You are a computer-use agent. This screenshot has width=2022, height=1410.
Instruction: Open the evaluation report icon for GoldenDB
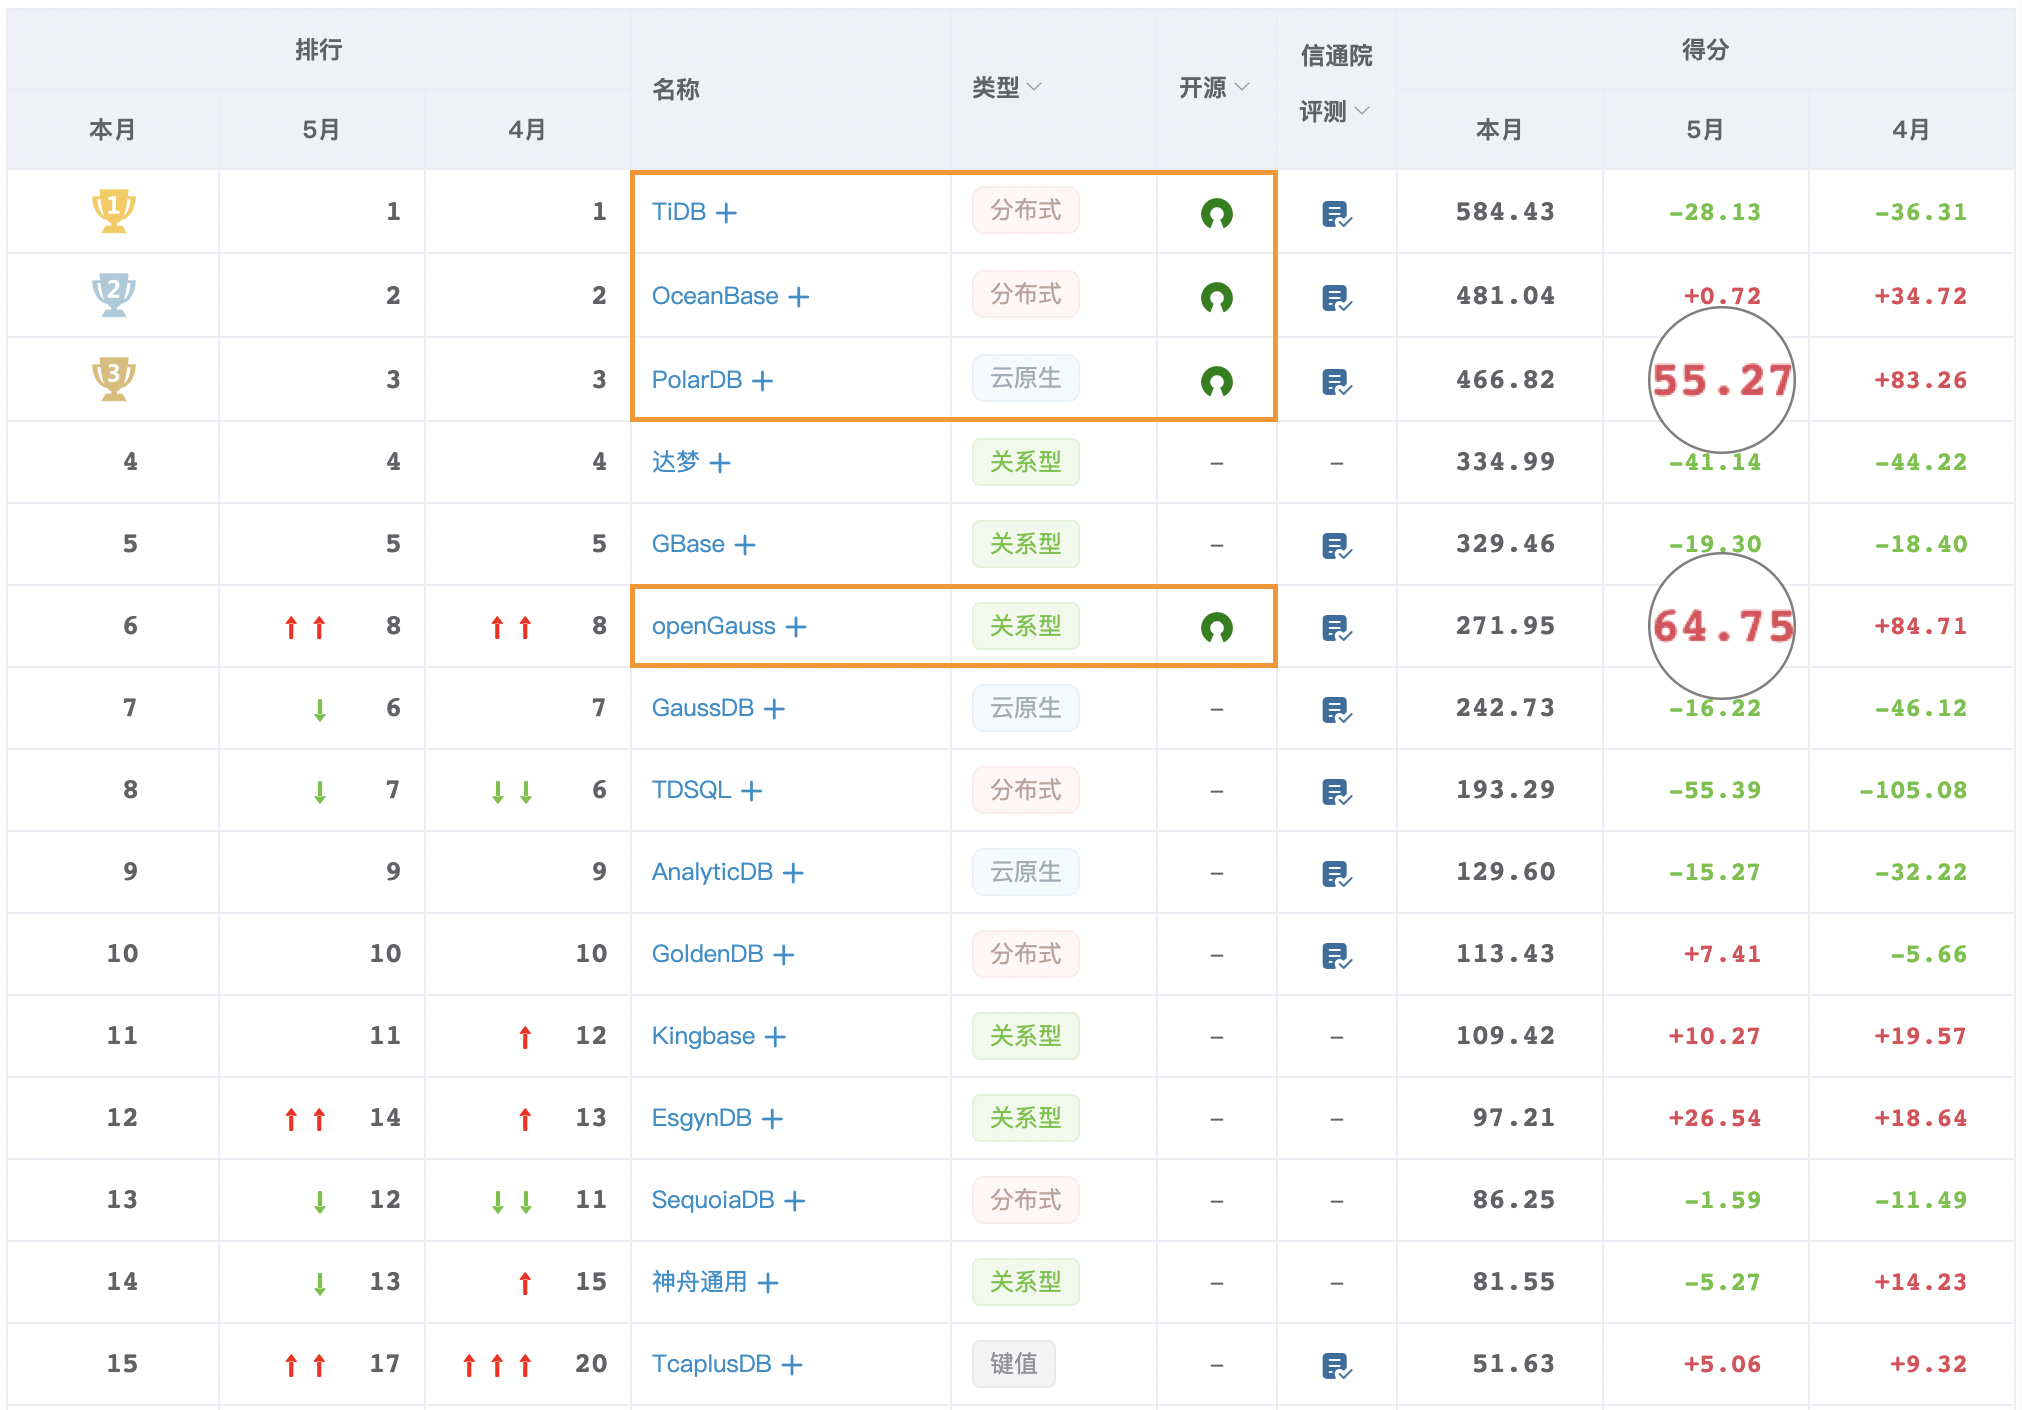(1336, 956)
